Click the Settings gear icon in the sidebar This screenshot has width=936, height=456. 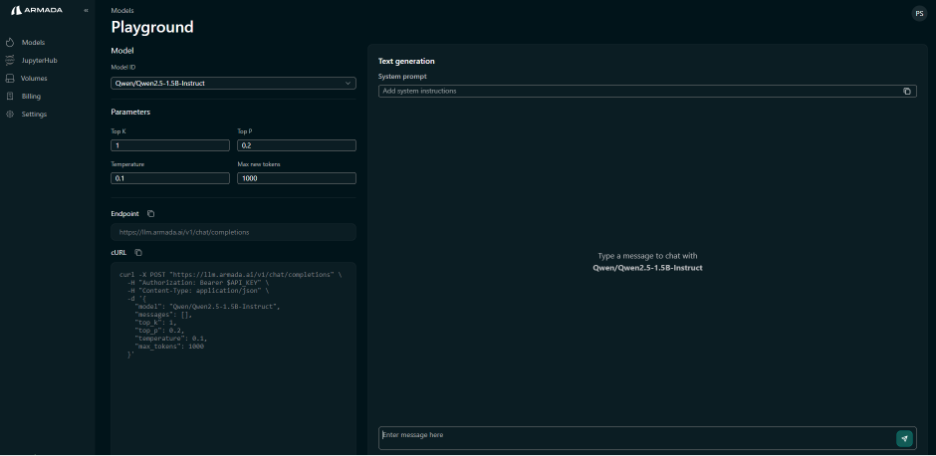(x=10, y=114)
